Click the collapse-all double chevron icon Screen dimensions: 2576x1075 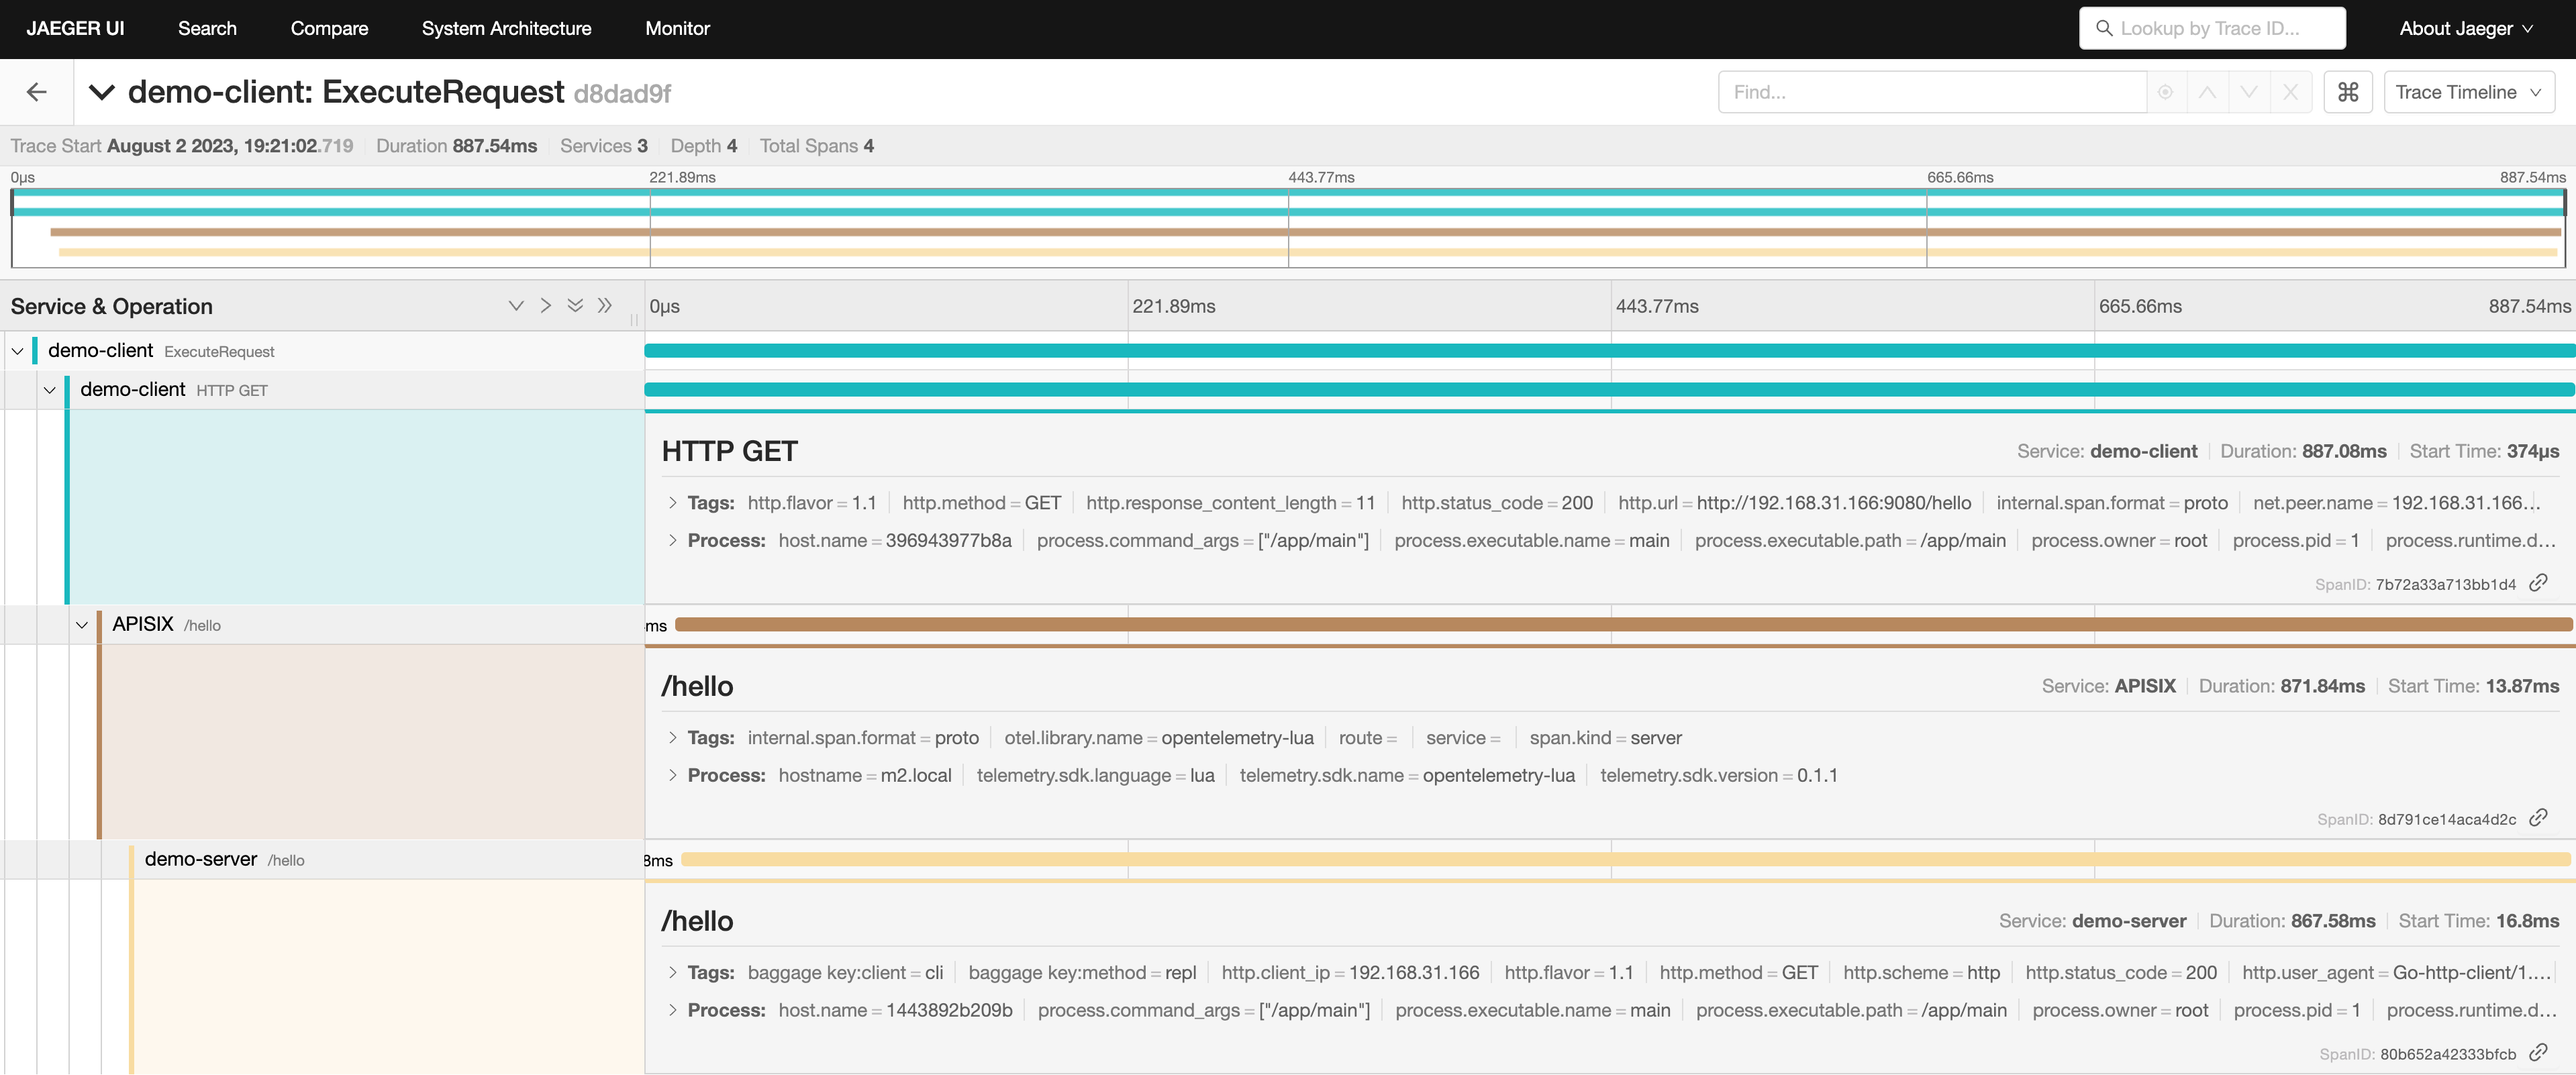(605, 306)
